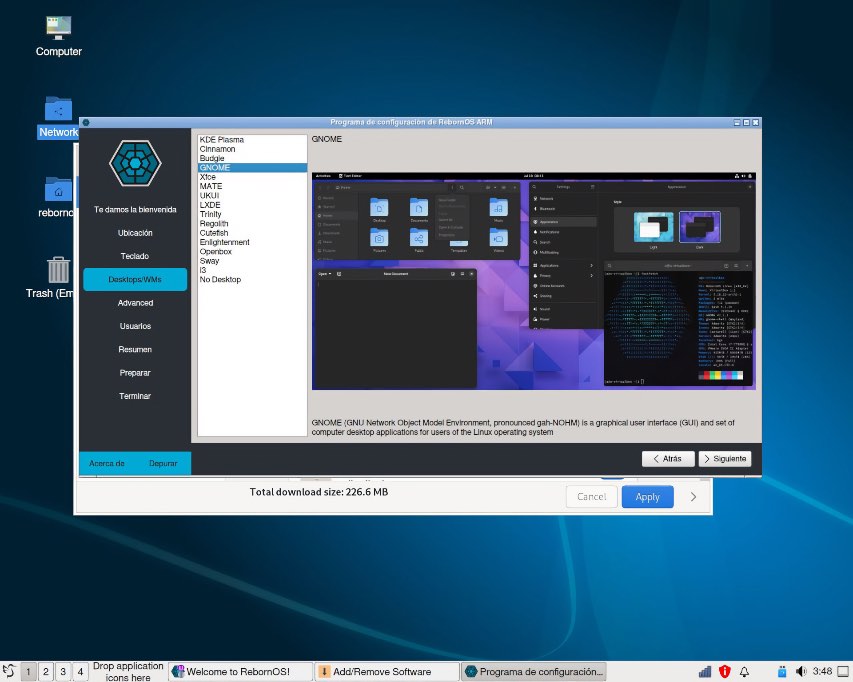
Task: Select Enlightenment in desktop list
Action: coord(252,243)
